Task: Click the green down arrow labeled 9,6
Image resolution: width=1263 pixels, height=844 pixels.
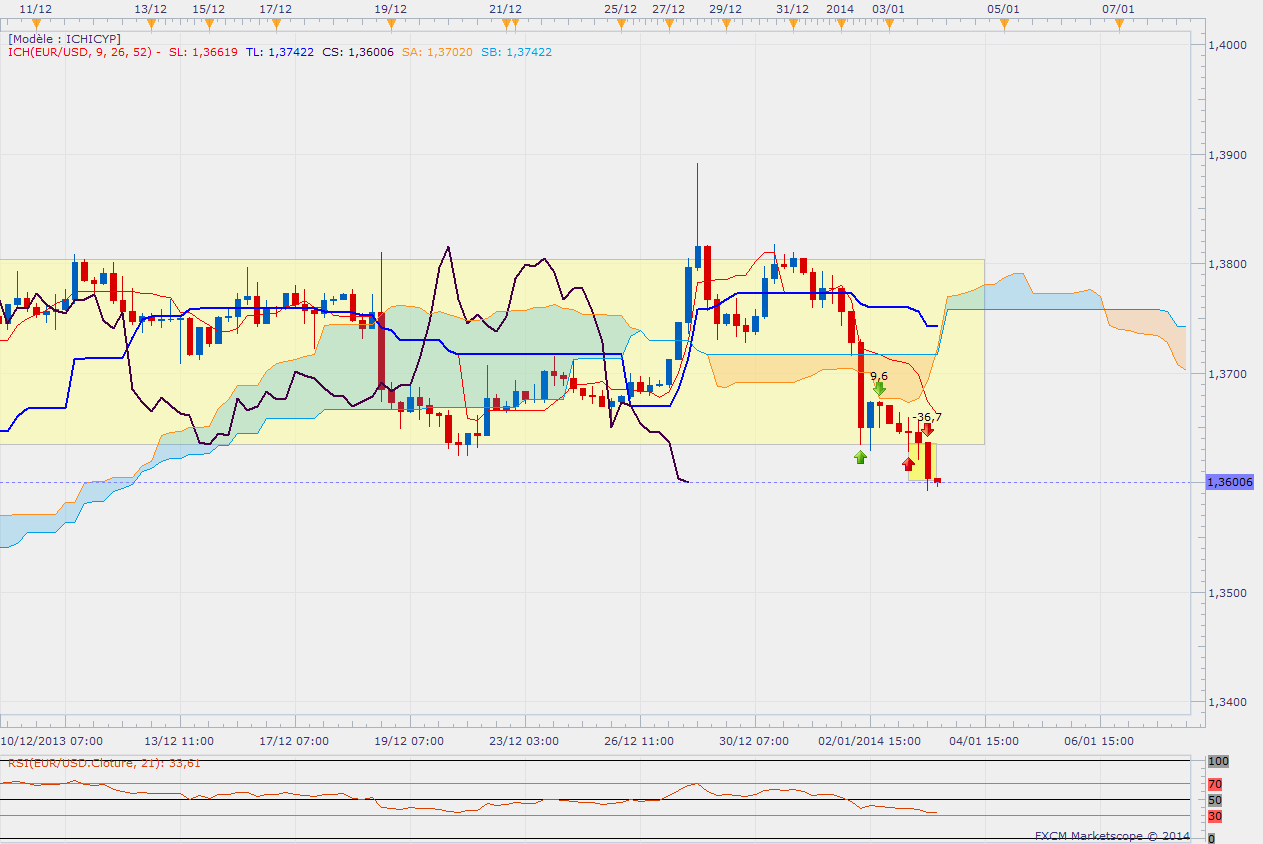Action: (x=879, y=388)
